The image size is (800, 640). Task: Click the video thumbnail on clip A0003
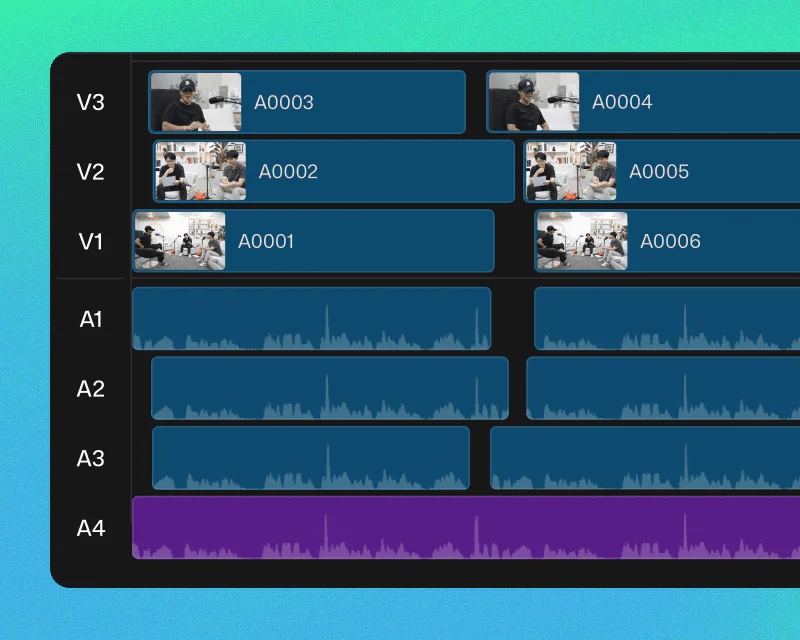click(195, 101)
